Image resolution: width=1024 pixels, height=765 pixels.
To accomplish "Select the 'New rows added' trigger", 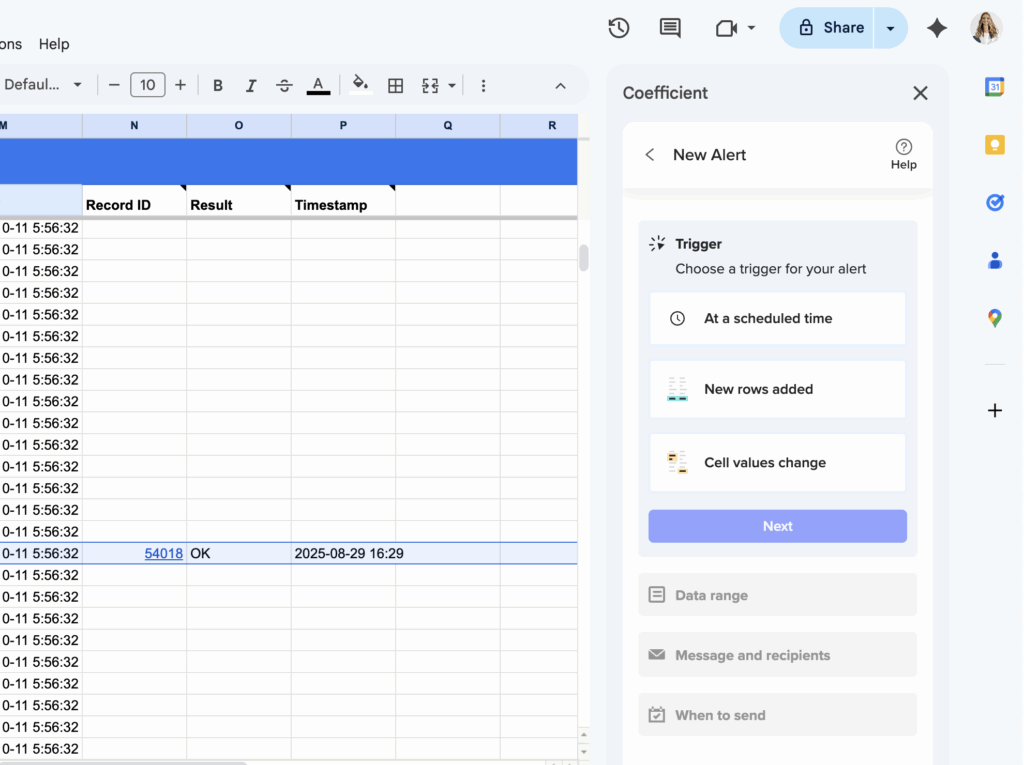I will click(777, 389).
